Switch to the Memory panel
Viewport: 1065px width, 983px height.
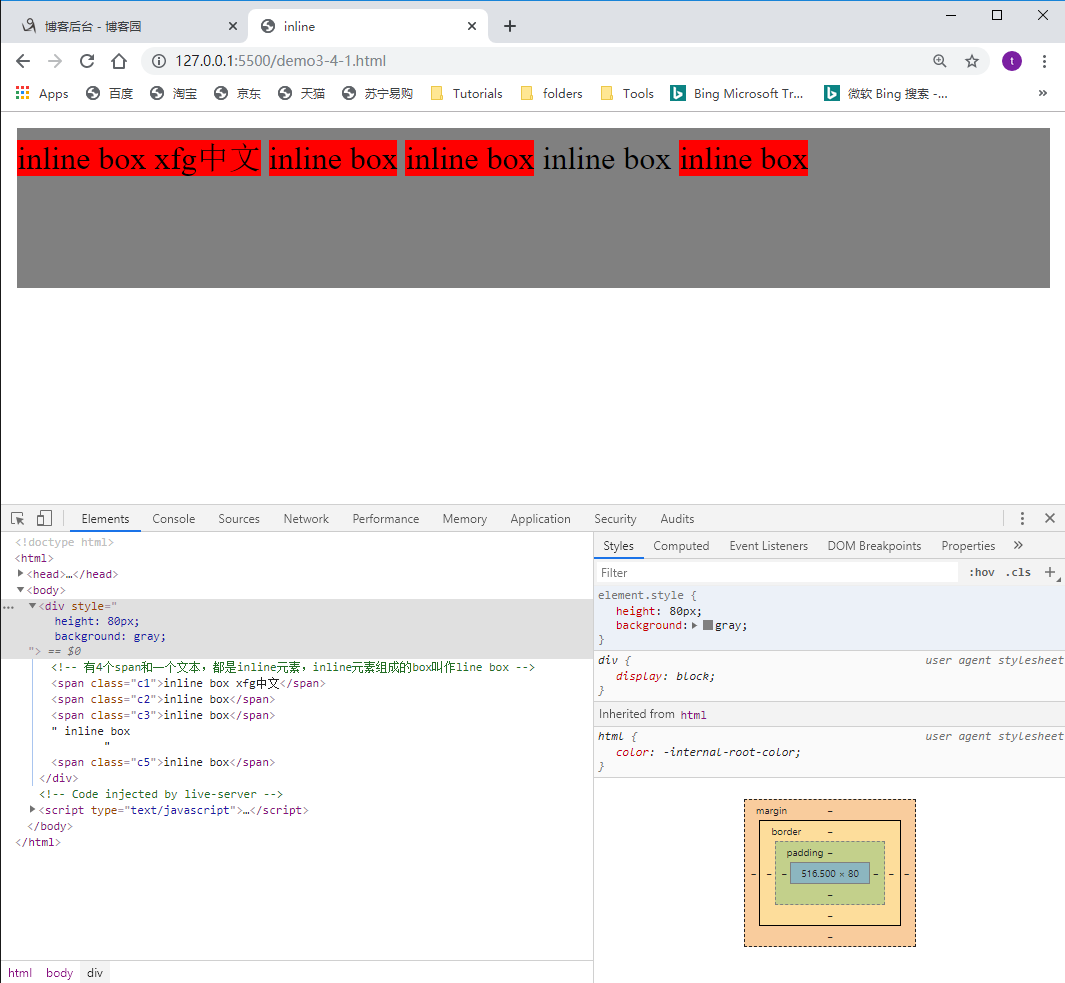pyautogui.click(x=465, y=519)
